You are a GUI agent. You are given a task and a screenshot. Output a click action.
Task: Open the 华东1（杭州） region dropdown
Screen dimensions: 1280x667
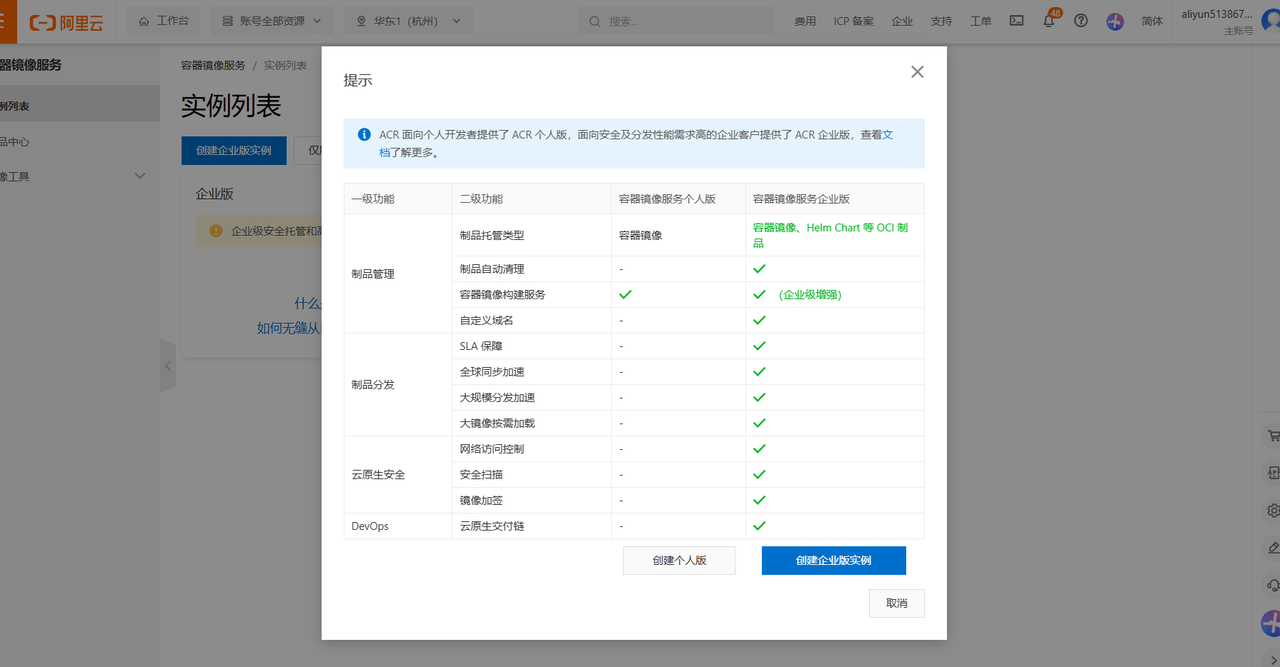[x=409, y=21]
